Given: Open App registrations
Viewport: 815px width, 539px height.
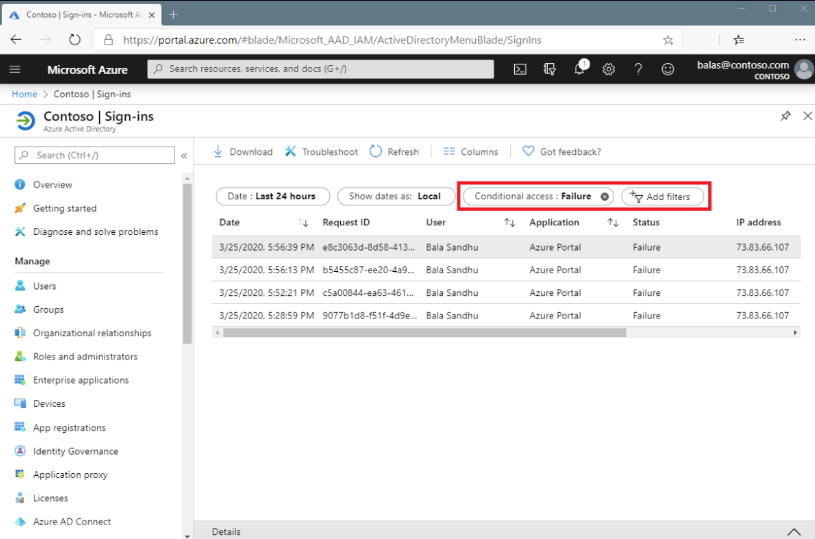Looking at the screenshot, I should (x=60, y=428).
